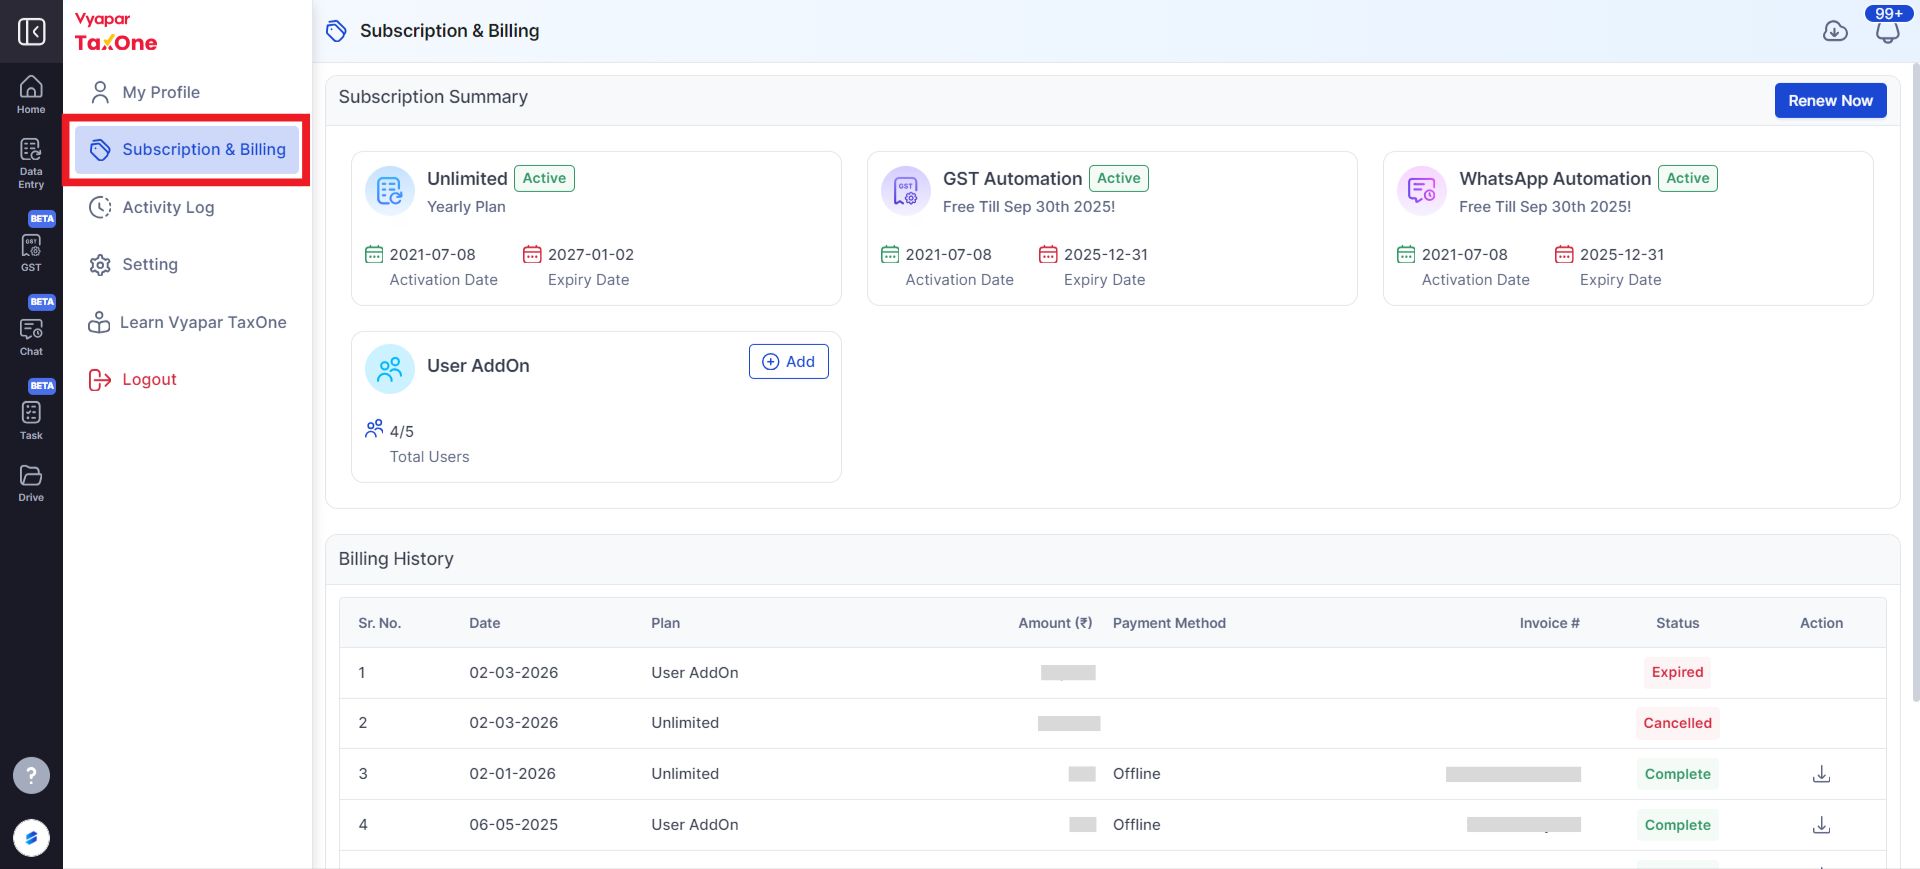Click the Unlimited plan card icon
Viewport: 1920px width, 869px height.
point(390,190)
